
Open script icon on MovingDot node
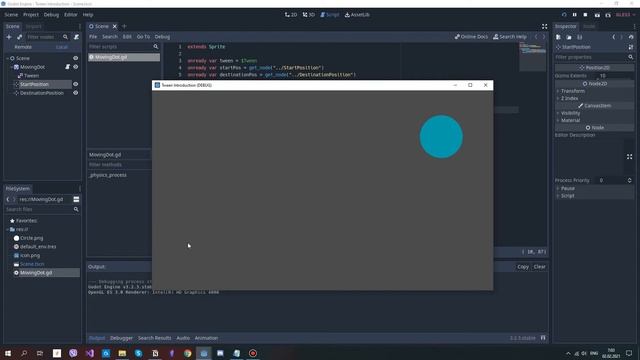tap(67, 67)
